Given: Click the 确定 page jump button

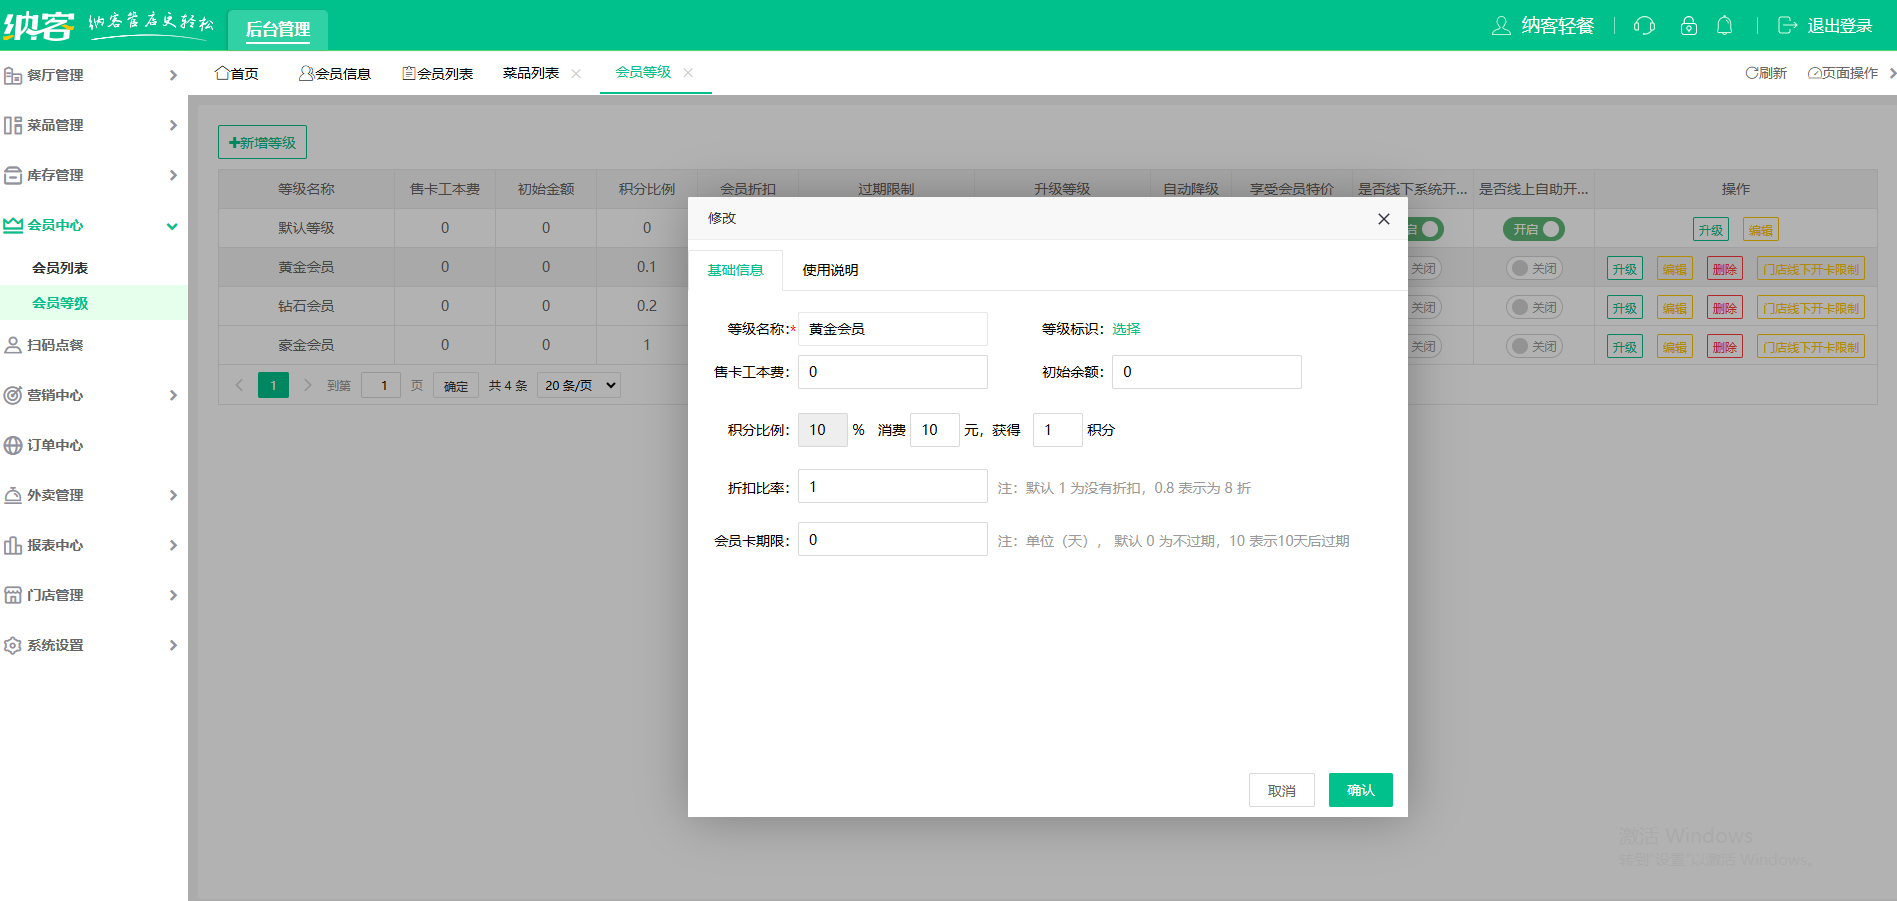Looking at the screenshot, I should [455, 385].
